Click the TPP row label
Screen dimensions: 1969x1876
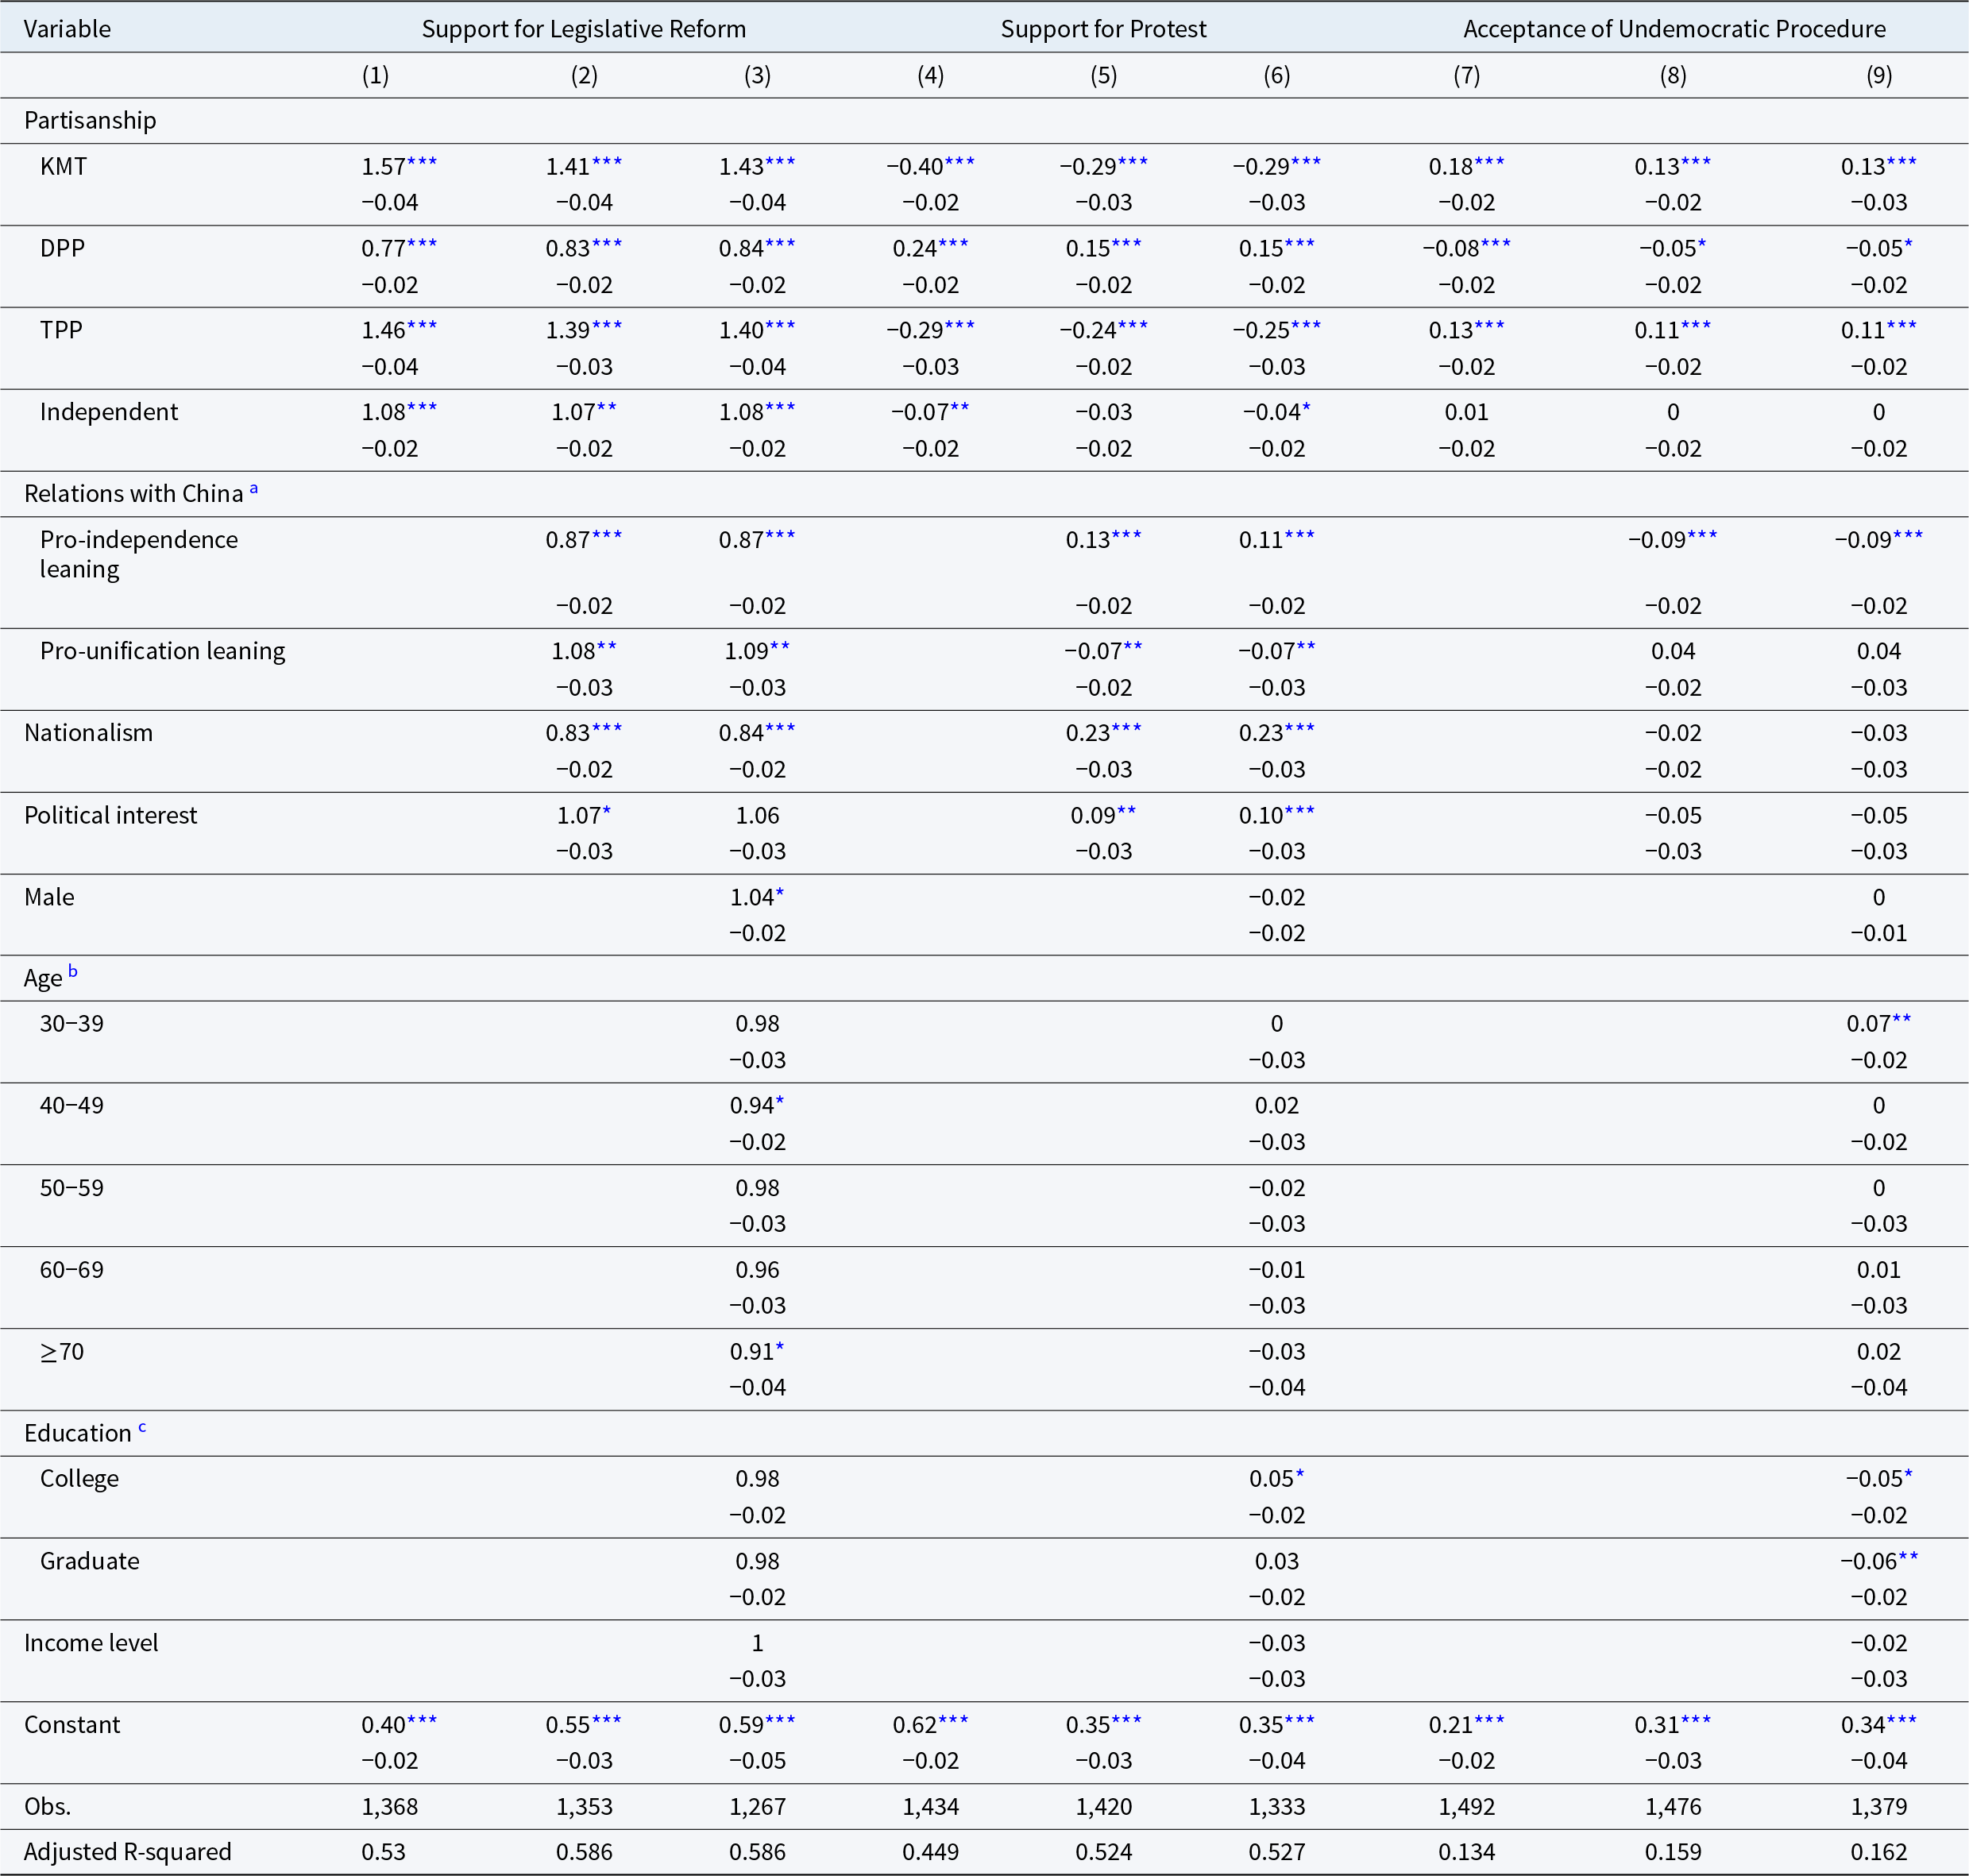pyautogui.click(x=61, y=330)
